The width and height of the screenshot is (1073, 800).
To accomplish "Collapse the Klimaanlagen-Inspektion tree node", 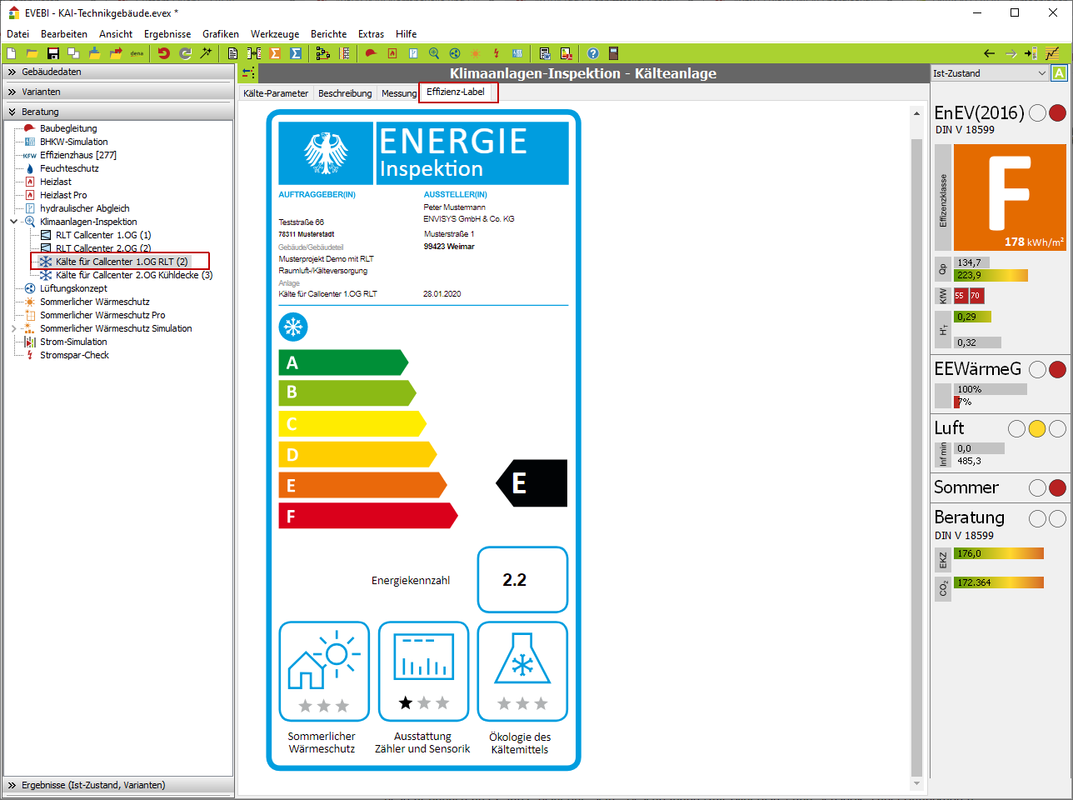I will pos(14,222).
